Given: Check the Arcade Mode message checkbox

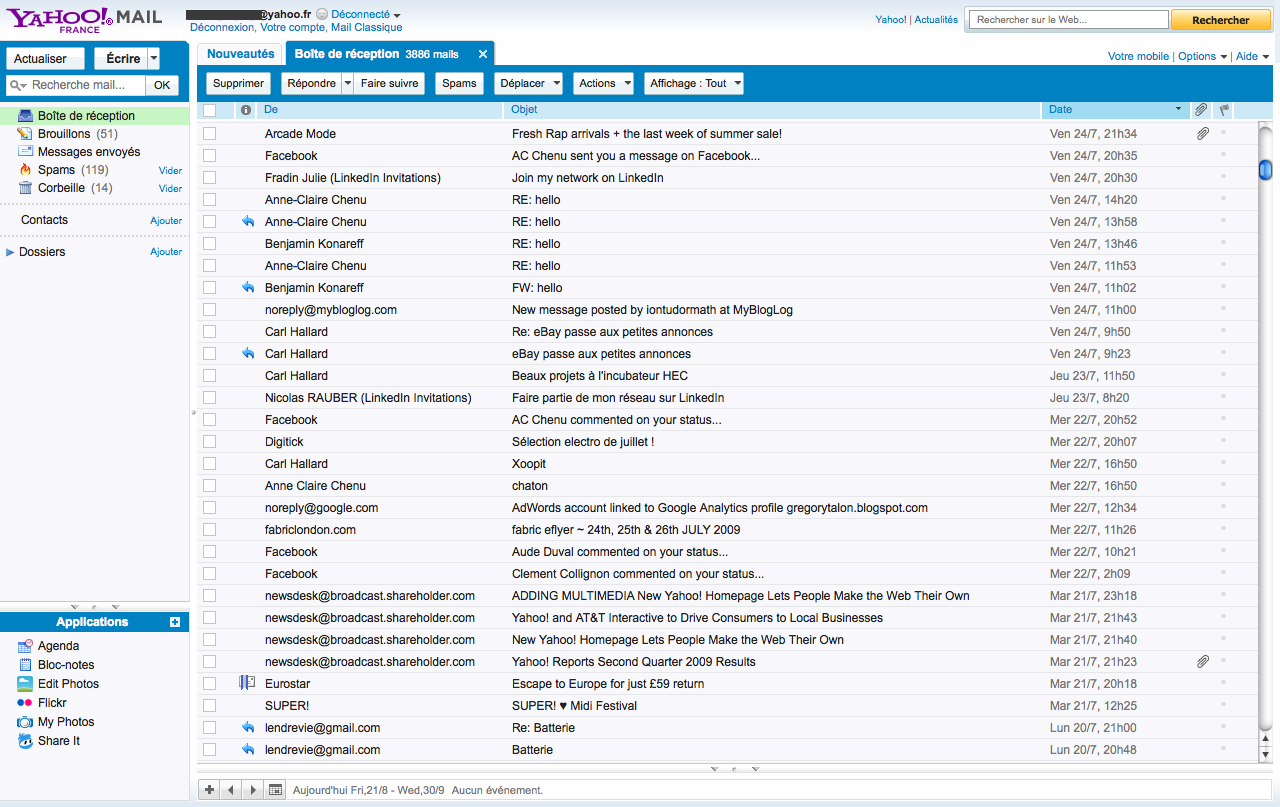Looking at the screenshot, I should click(x=209, y=134).
